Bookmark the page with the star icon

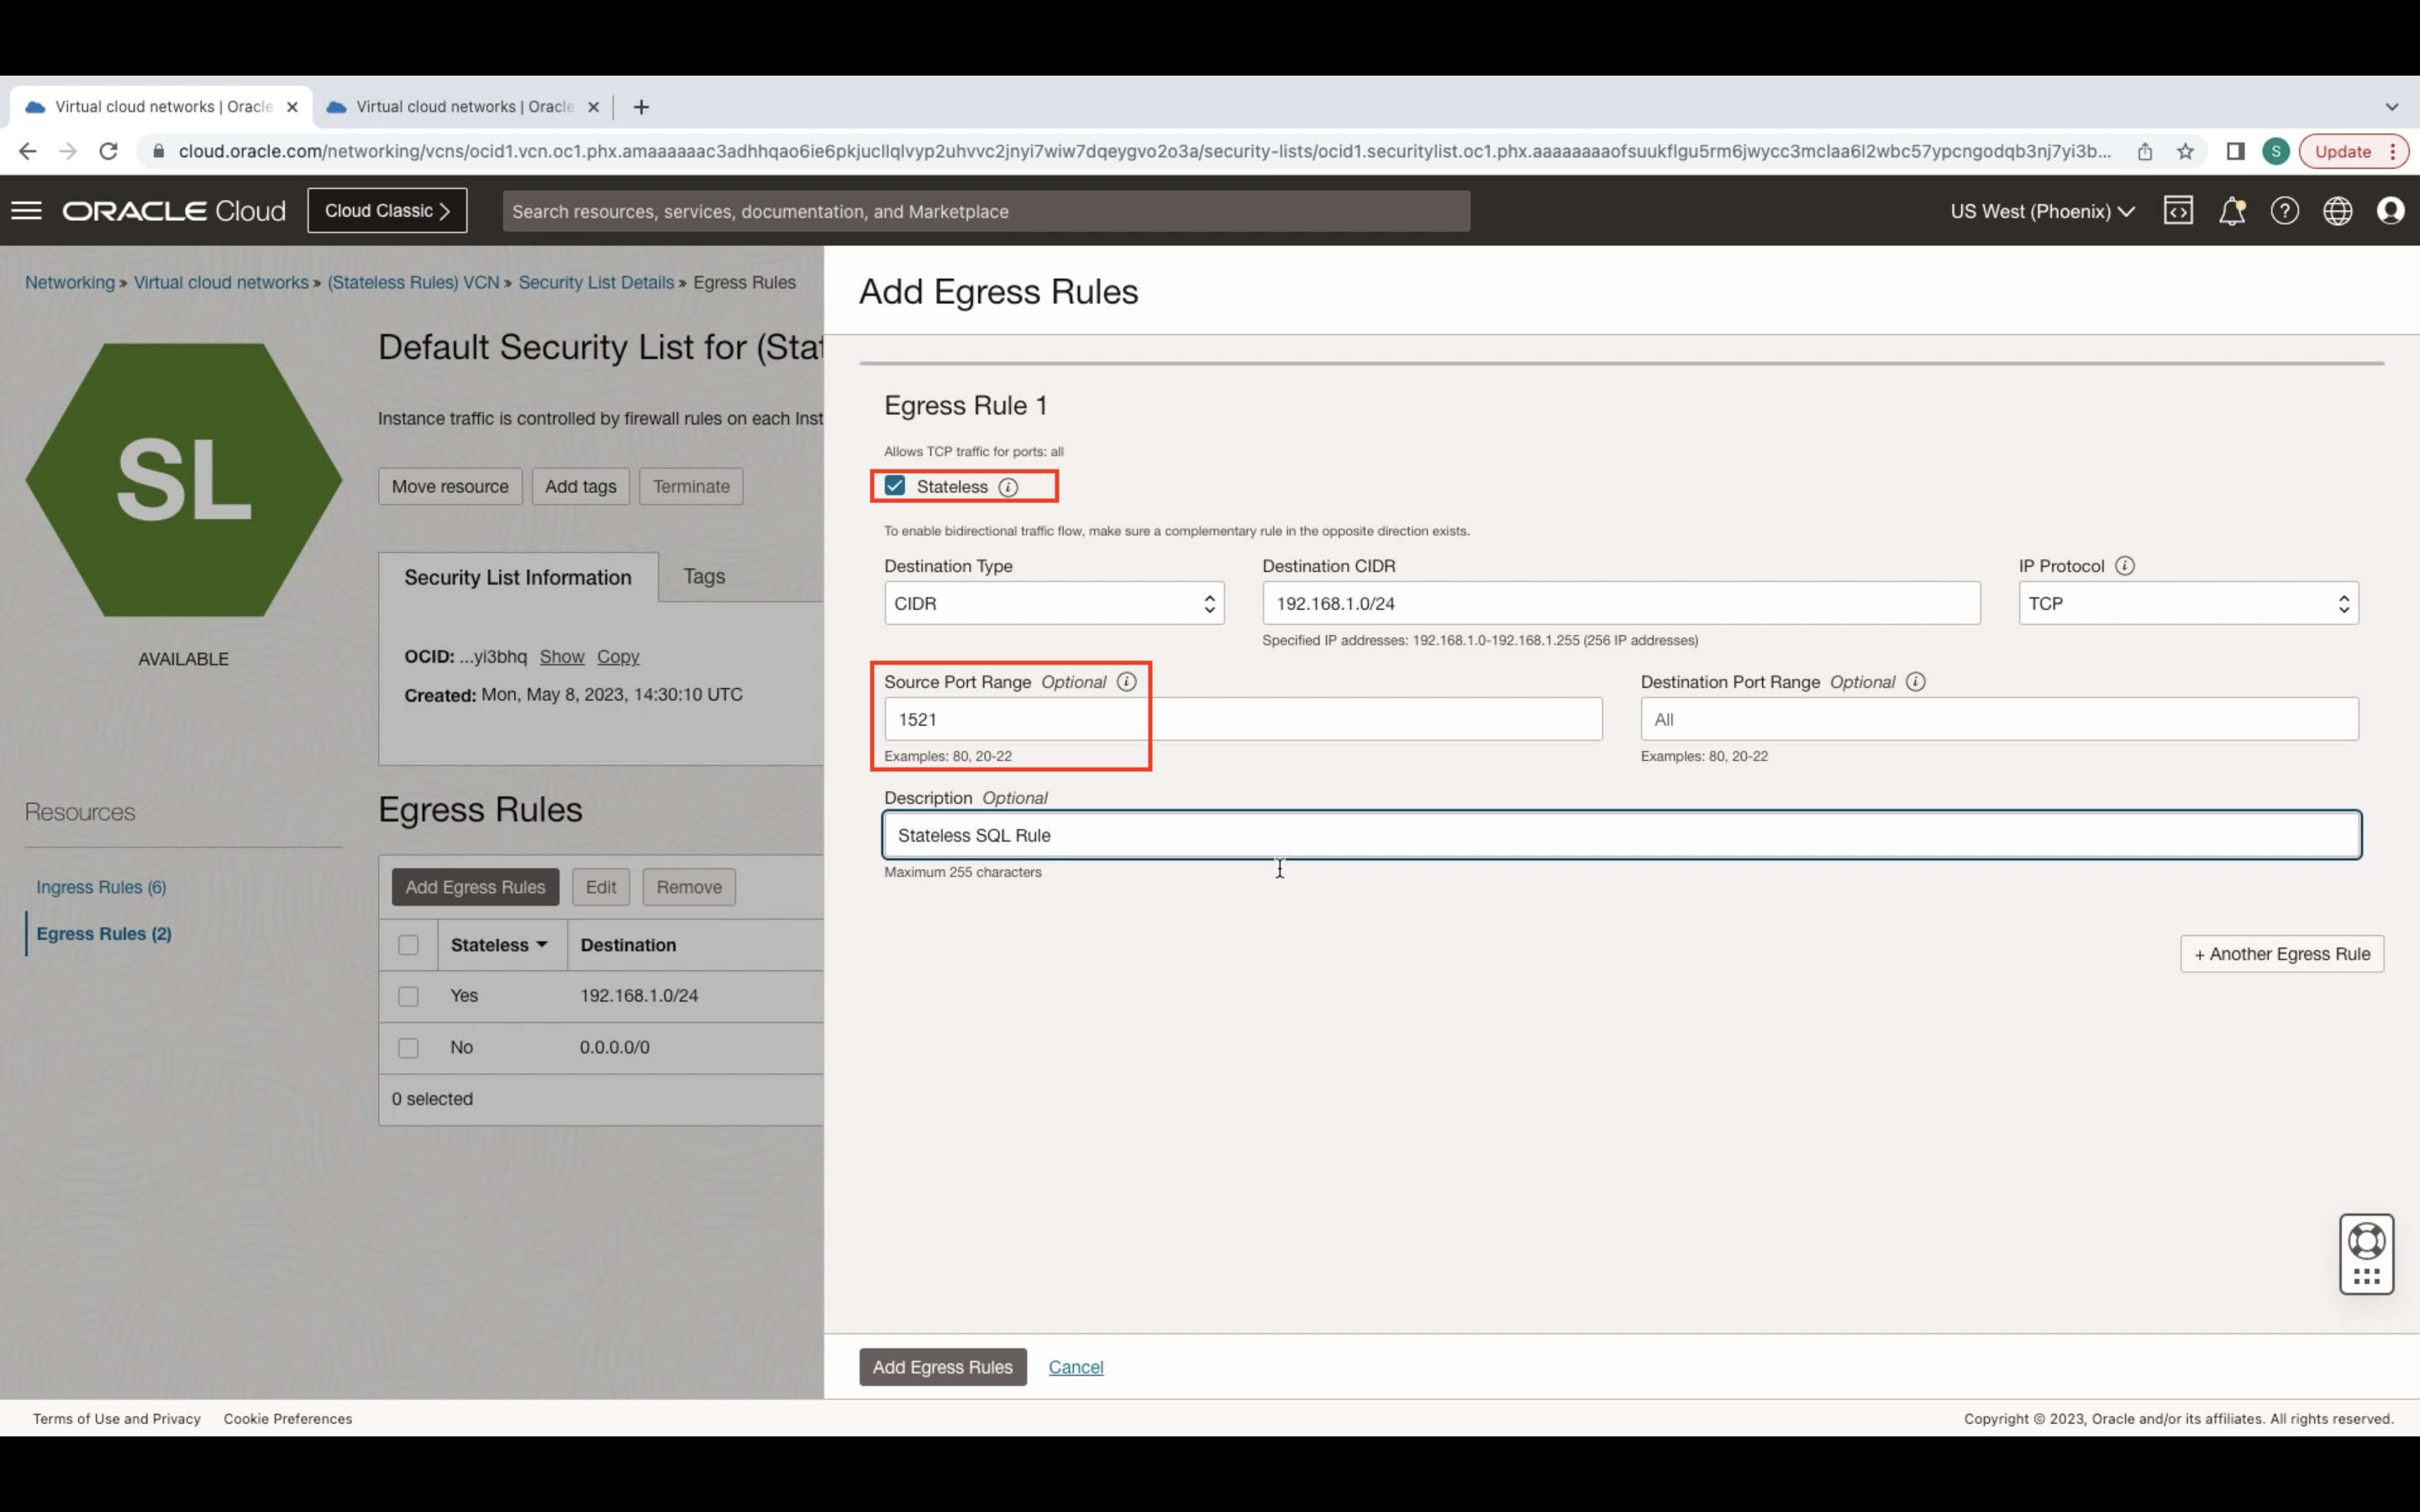2185,151
